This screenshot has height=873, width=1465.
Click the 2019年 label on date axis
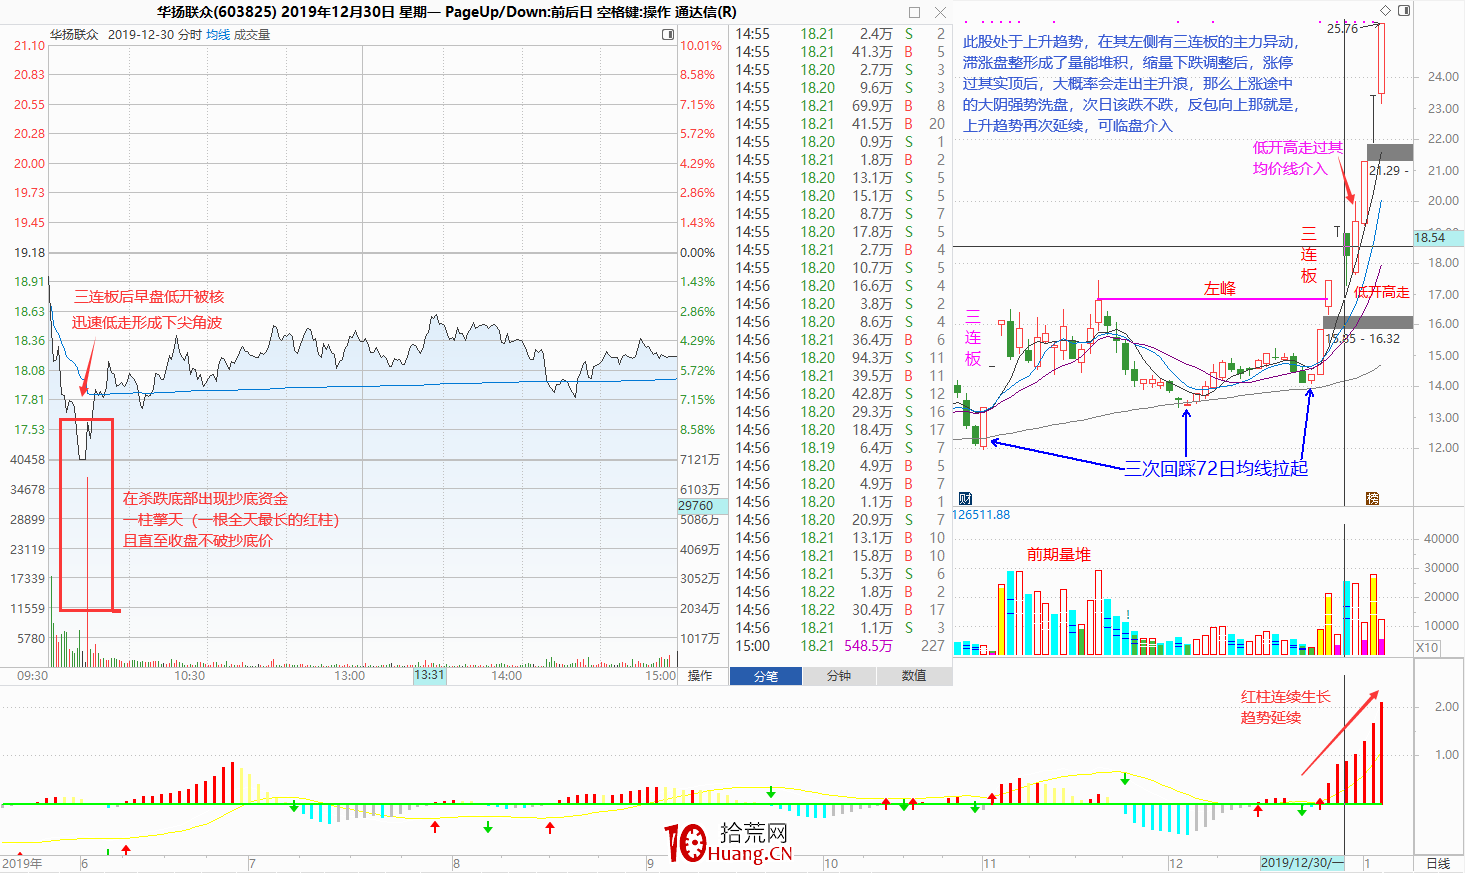click(22, 864)
